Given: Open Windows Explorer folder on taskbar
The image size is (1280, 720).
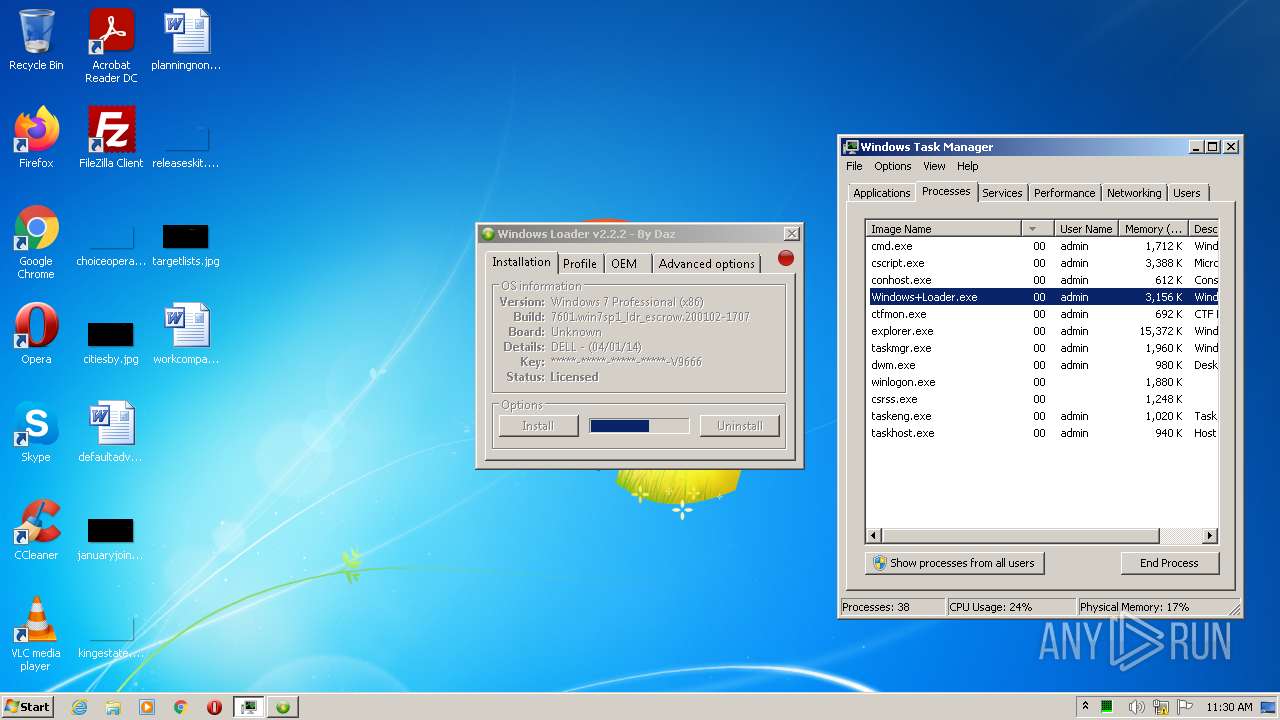Looking at the screenshot, I should tap(113, 707).
